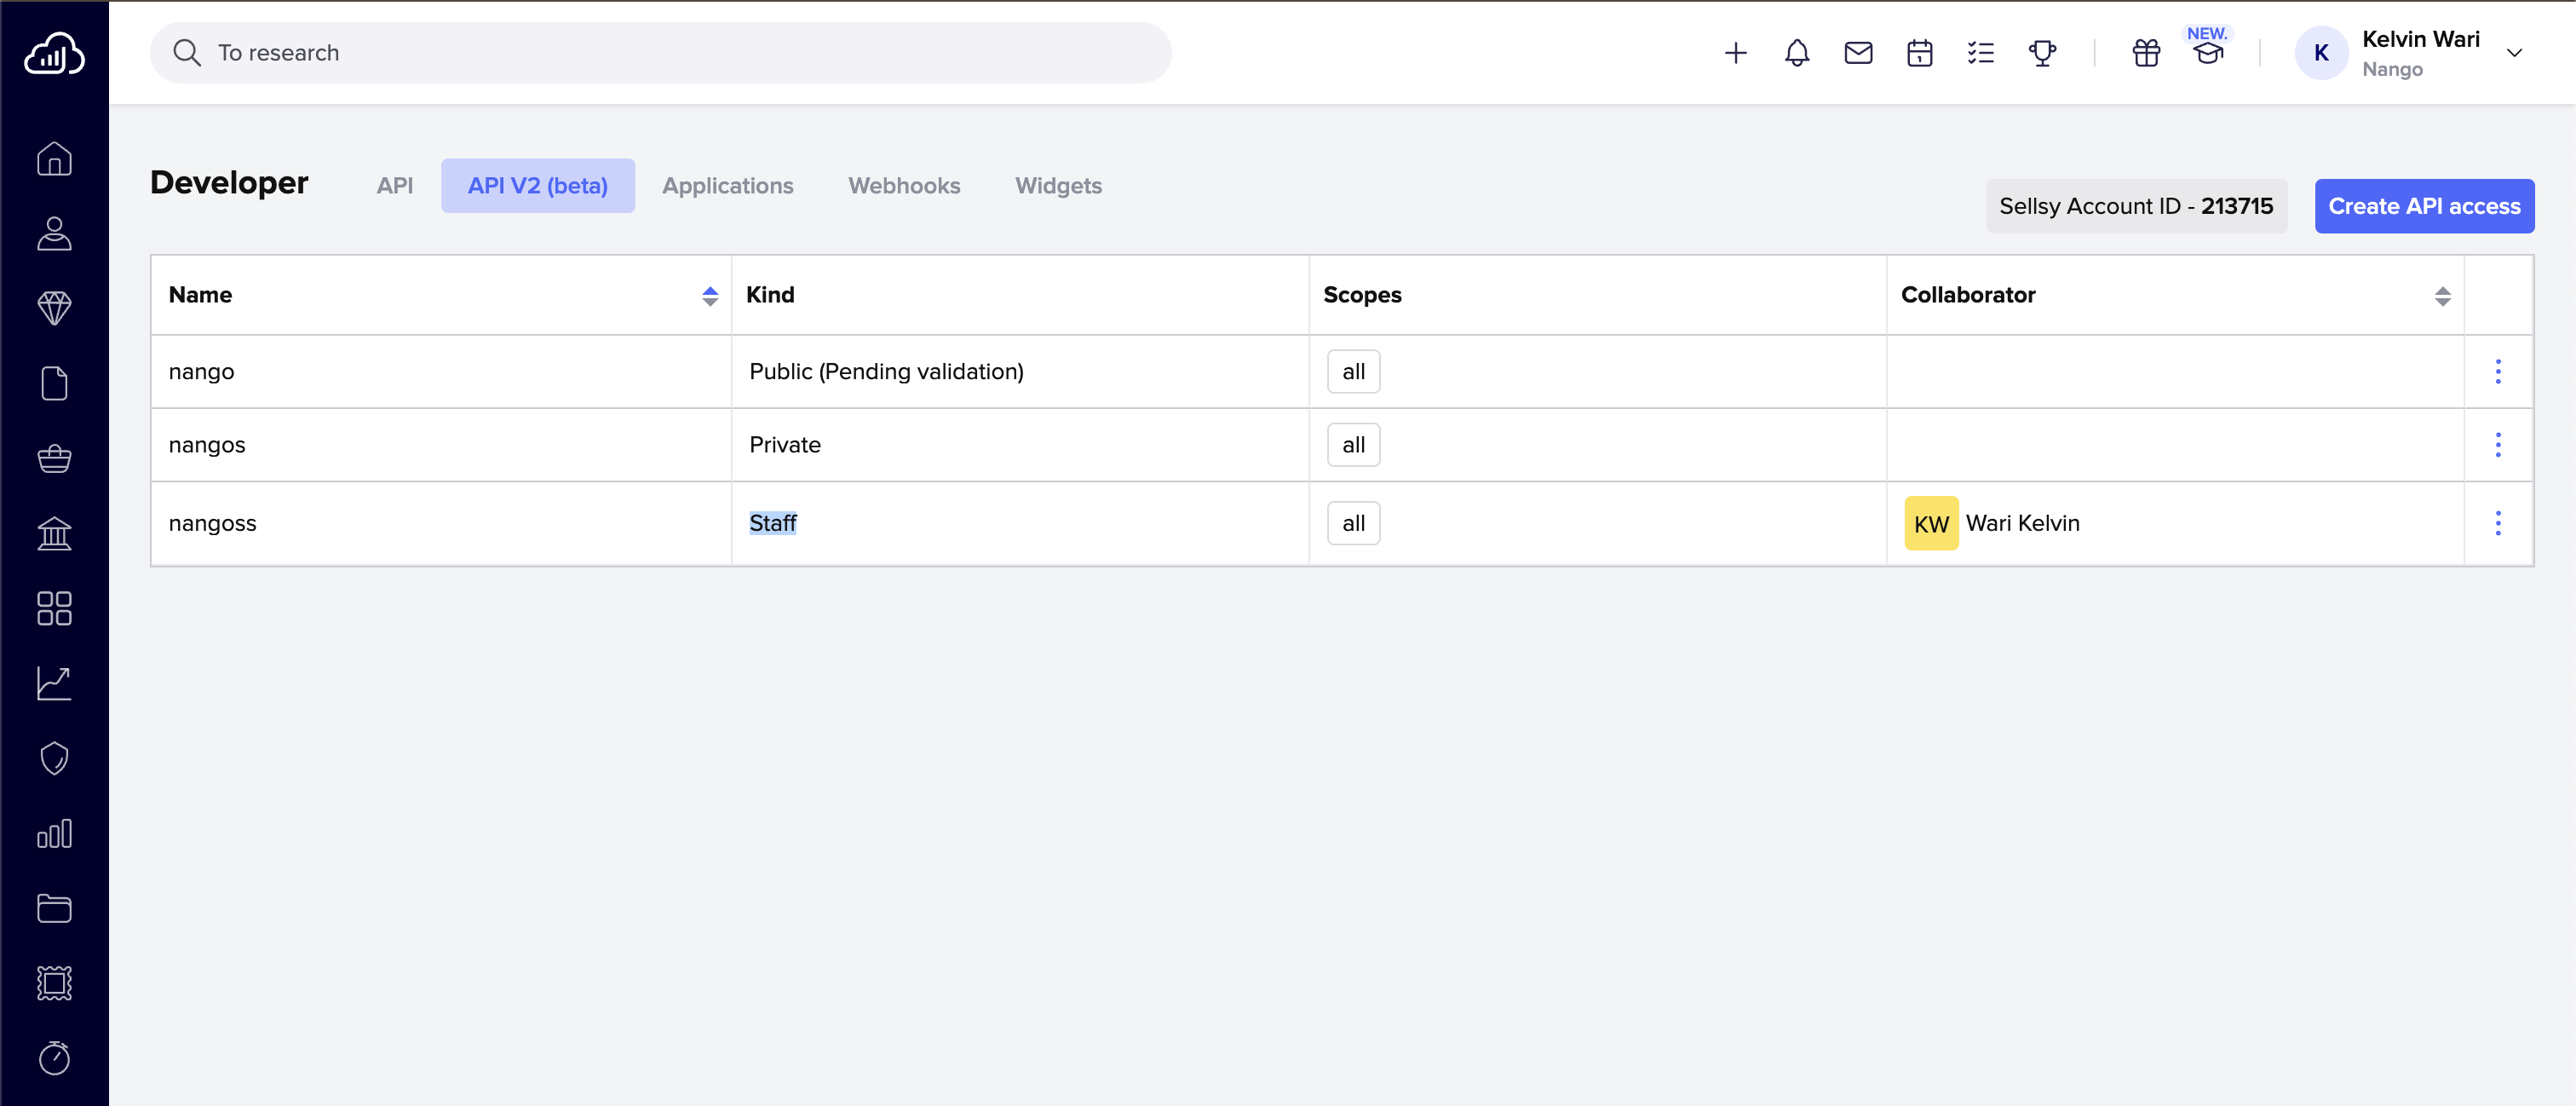
Task: Click the plus quick-create icon
Action: pos(1736,53)
